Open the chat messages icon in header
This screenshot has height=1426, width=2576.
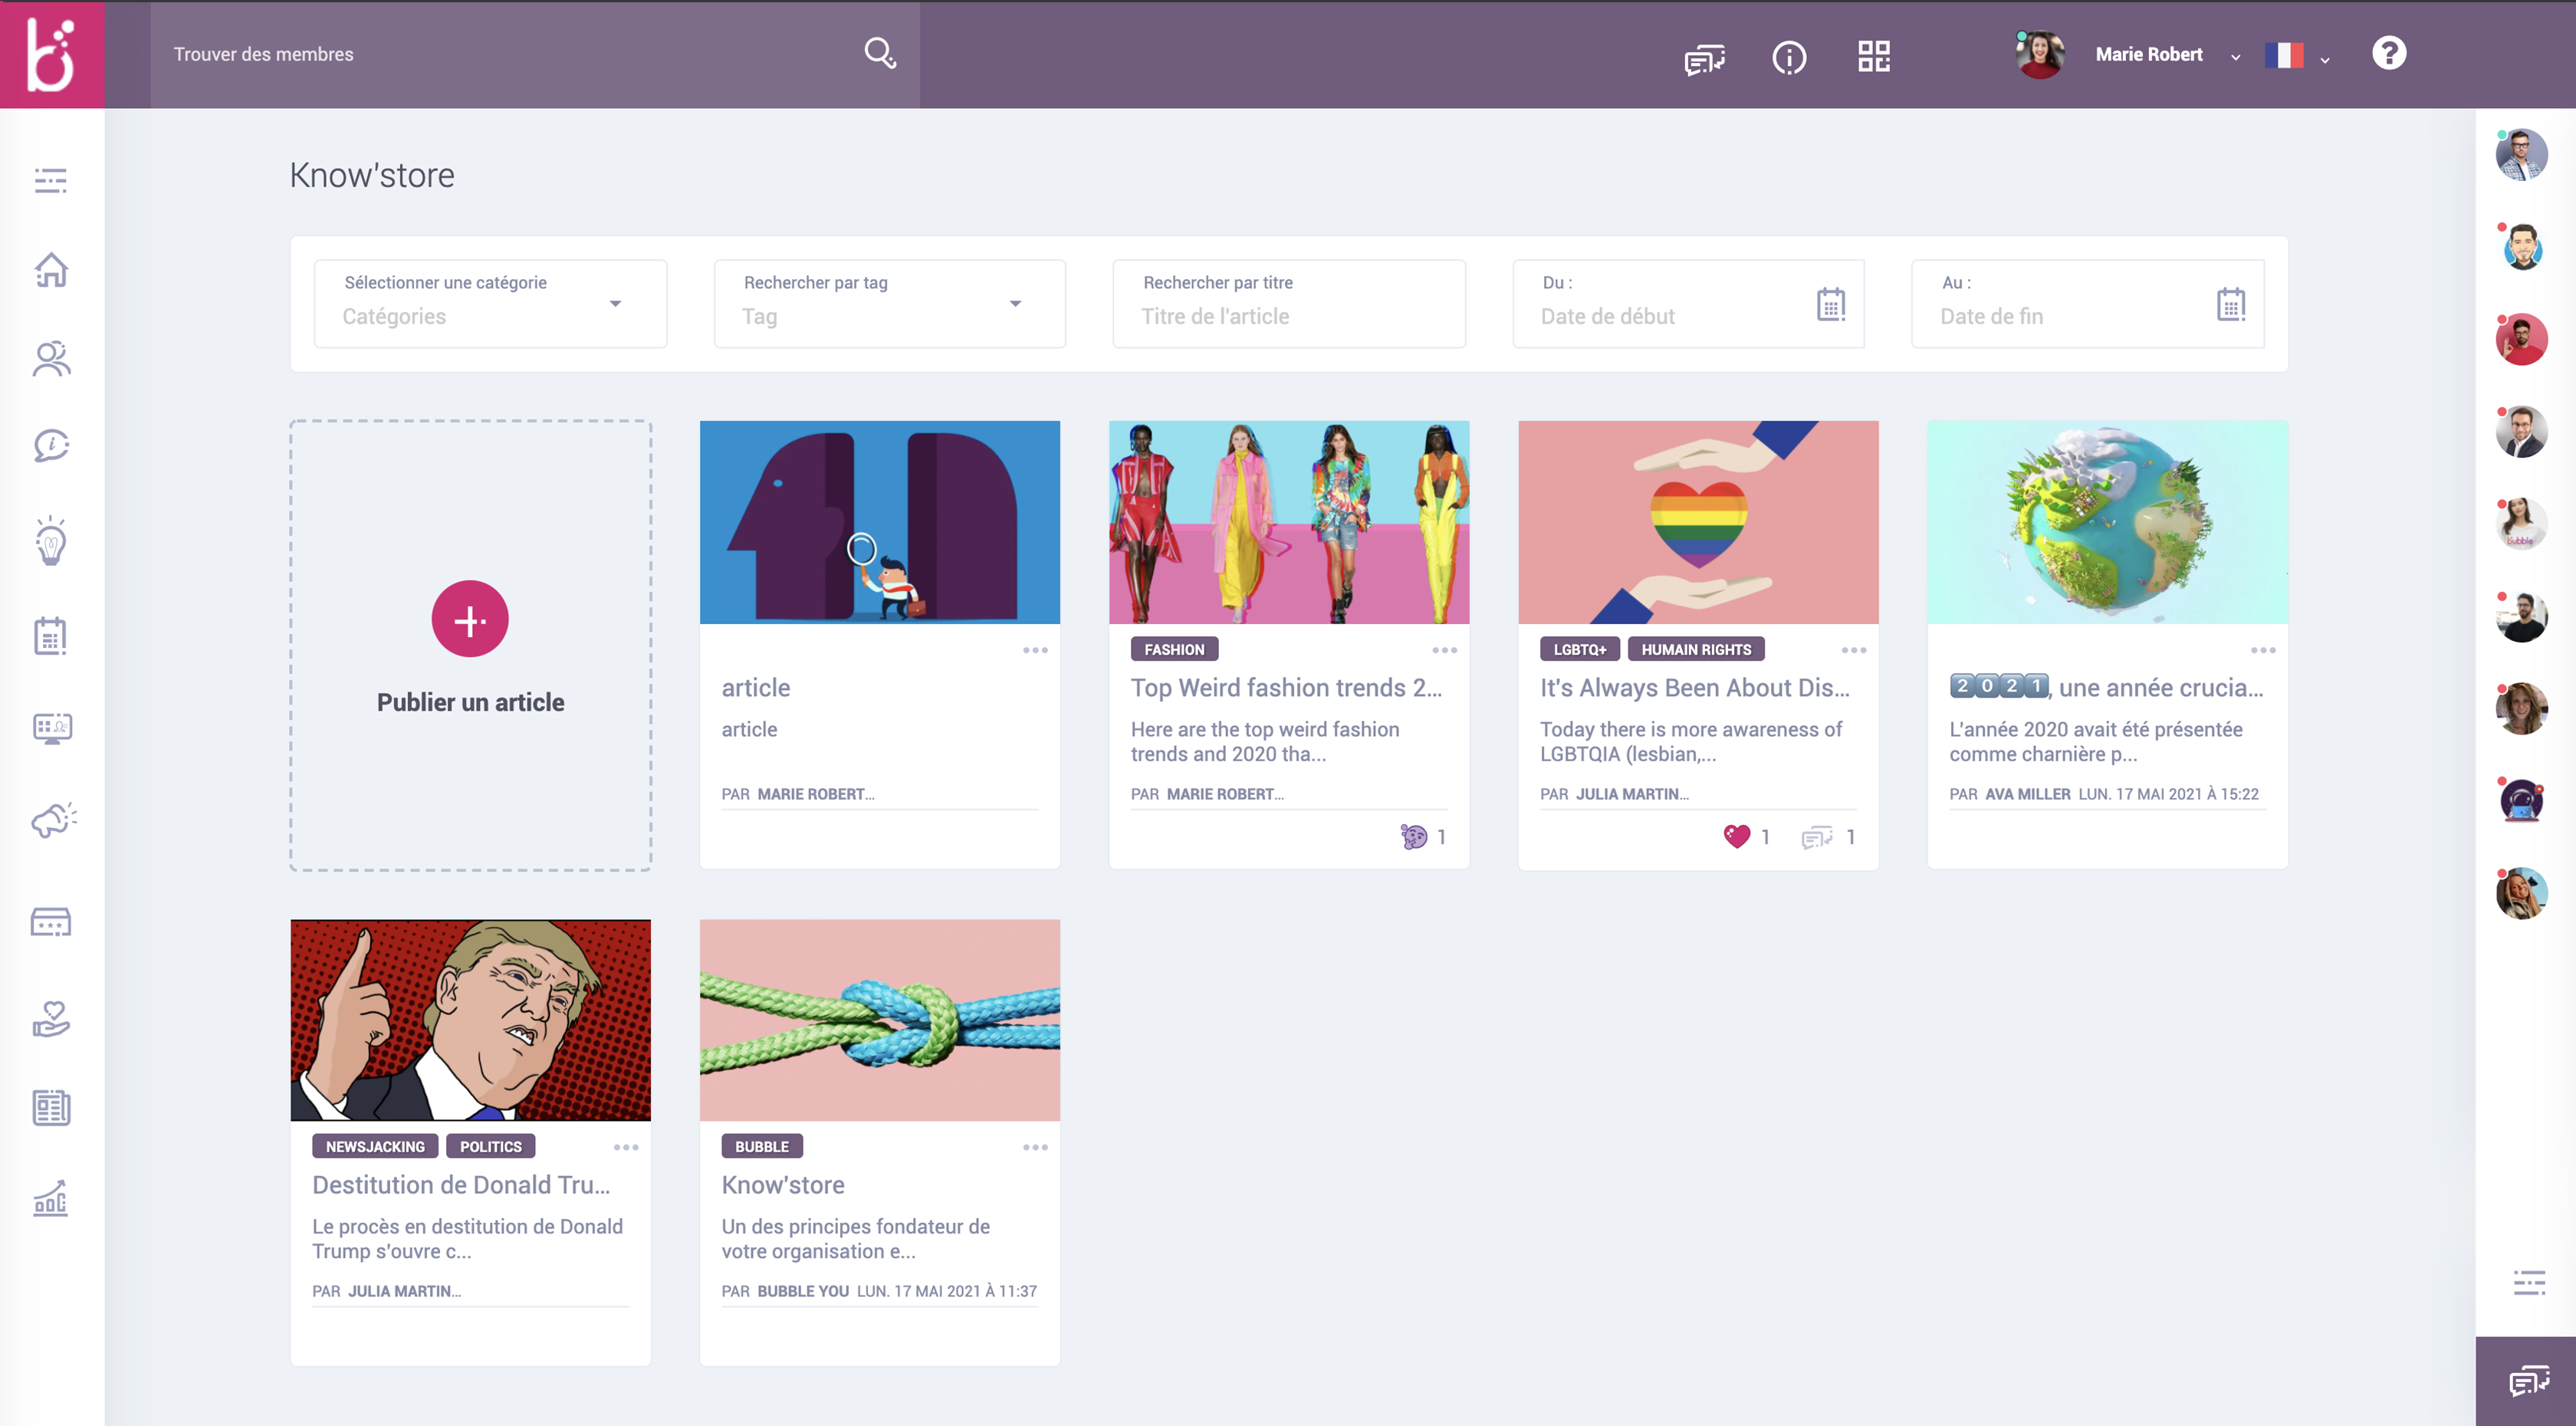1704,59
